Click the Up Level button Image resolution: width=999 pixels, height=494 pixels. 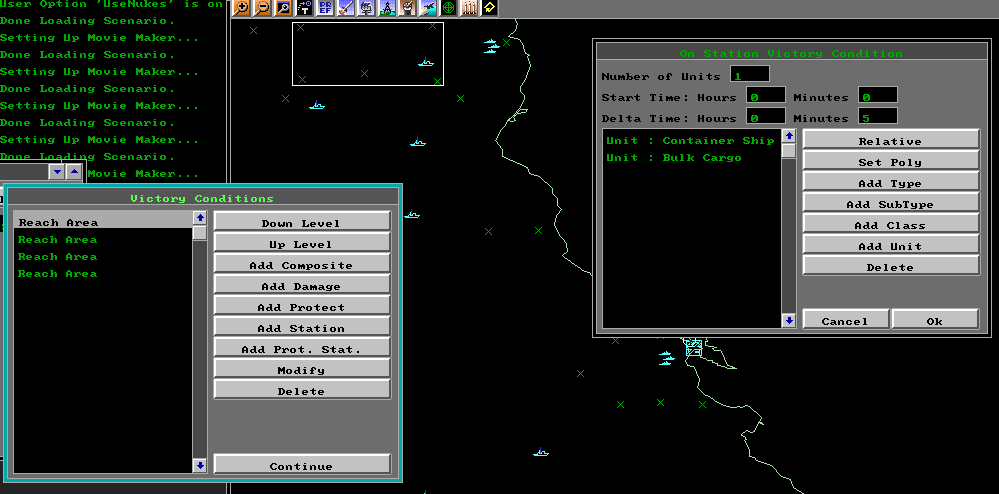[x=301, y=242]
